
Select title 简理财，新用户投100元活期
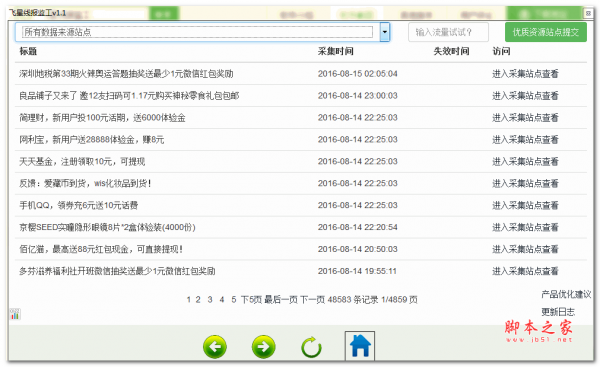click(x=102, y=117)
